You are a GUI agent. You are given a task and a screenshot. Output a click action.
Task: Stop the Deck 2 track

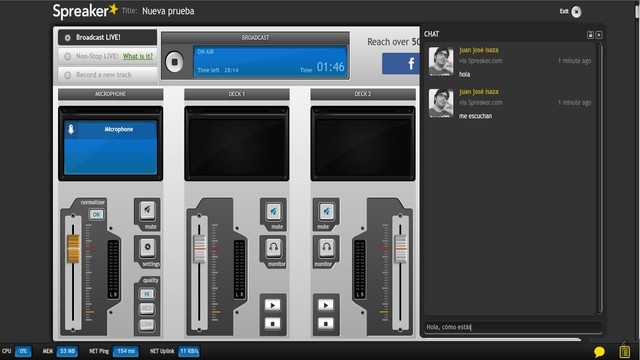[326, 324]
